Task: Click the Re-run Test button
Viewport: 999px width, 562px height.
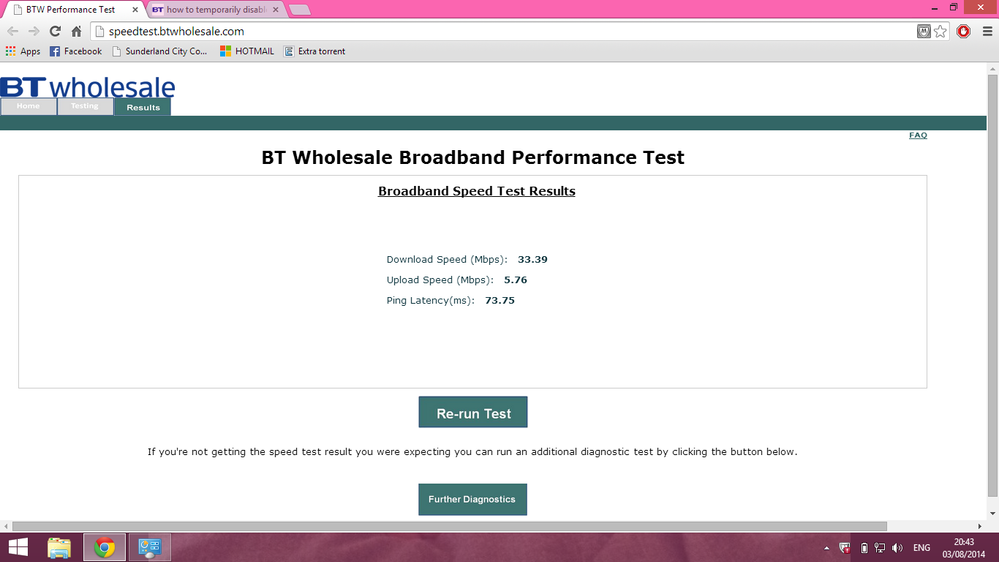Action: click(473, 412)
